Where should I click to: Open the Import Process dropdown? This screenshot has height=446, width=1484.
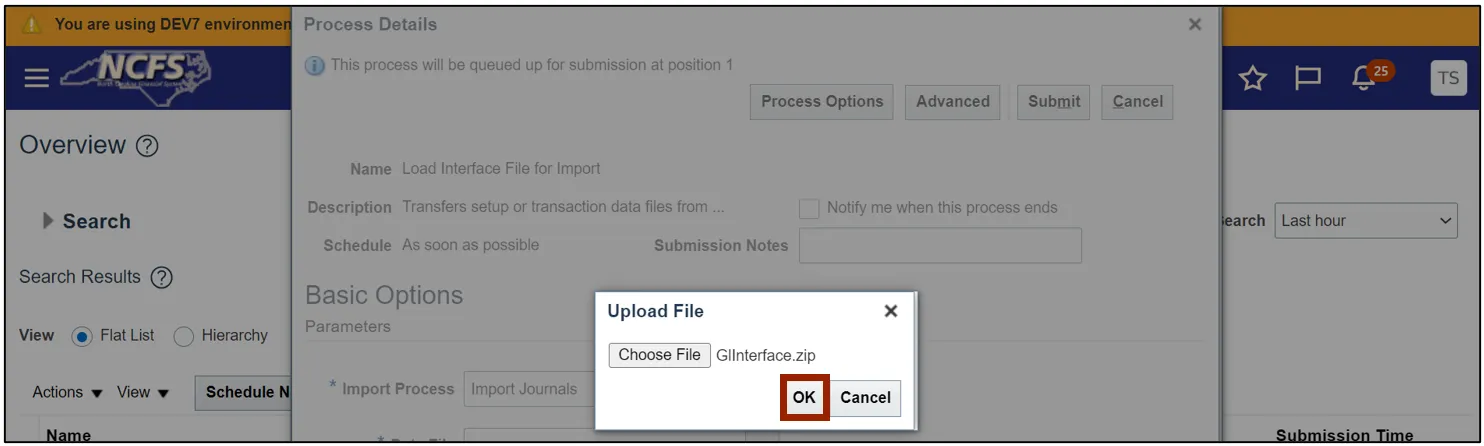click(528, 389)
